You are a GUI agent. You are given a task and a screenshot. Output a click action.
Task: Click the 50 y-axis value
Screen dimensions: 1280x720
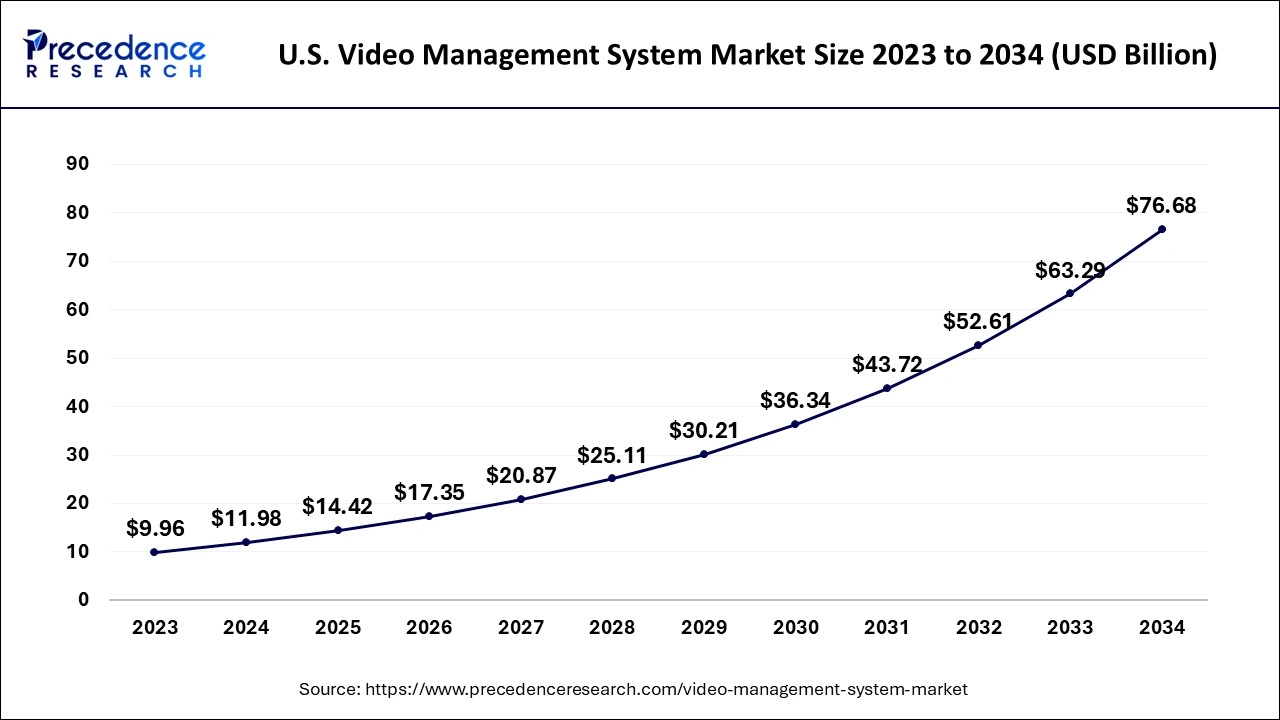79,358
